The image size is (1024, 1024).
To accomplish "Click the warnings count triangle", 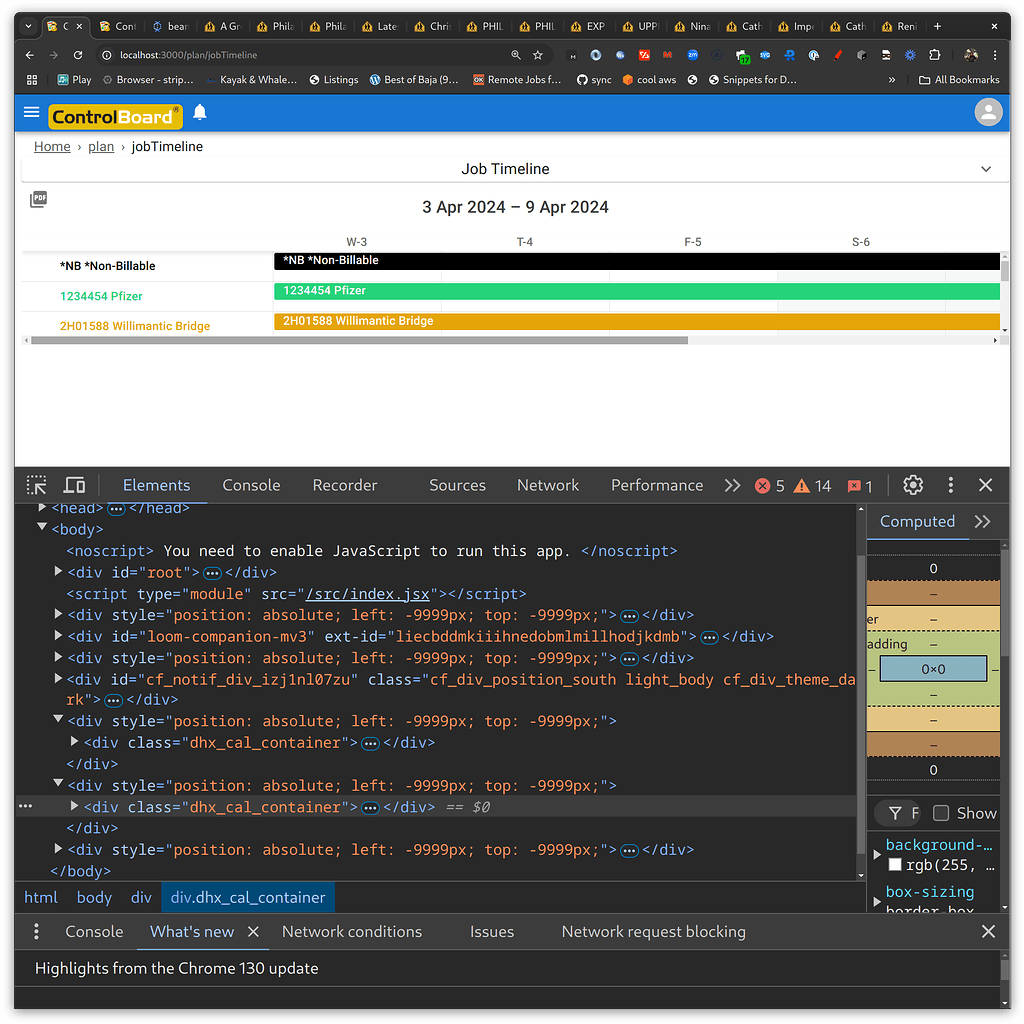I will (812, 486).
